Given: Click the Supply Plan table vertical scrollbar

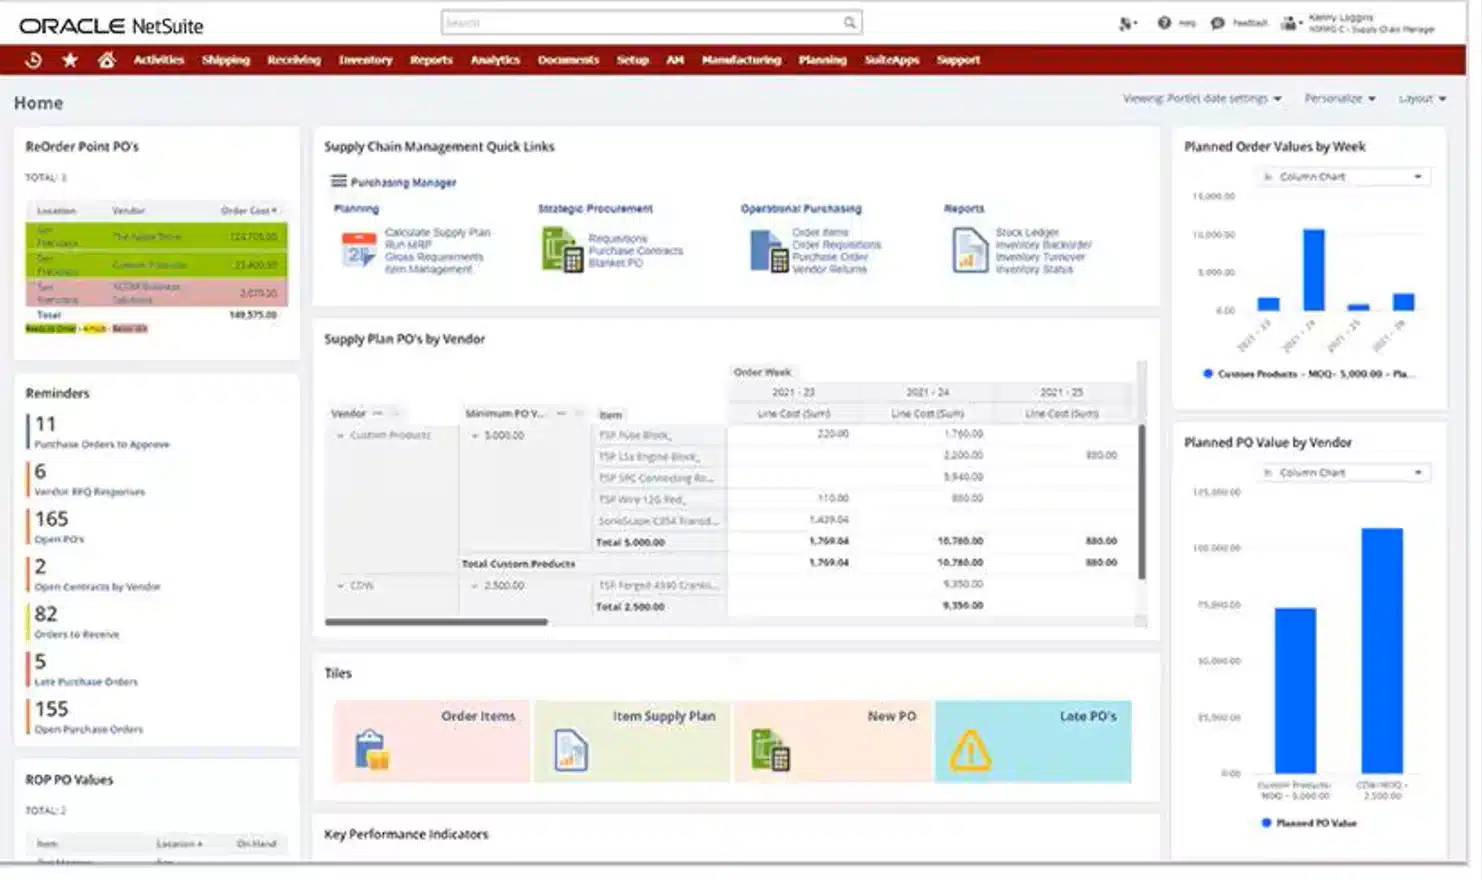Looking at the screenshot, I should coord(1141,501).
